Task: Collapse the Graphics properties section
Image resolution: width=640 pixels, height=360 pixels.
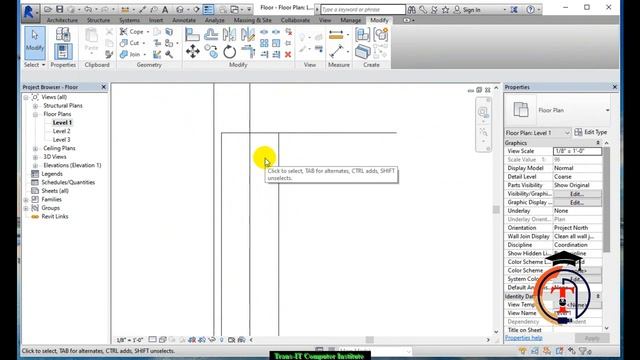Action: click(x=598, y=143)
